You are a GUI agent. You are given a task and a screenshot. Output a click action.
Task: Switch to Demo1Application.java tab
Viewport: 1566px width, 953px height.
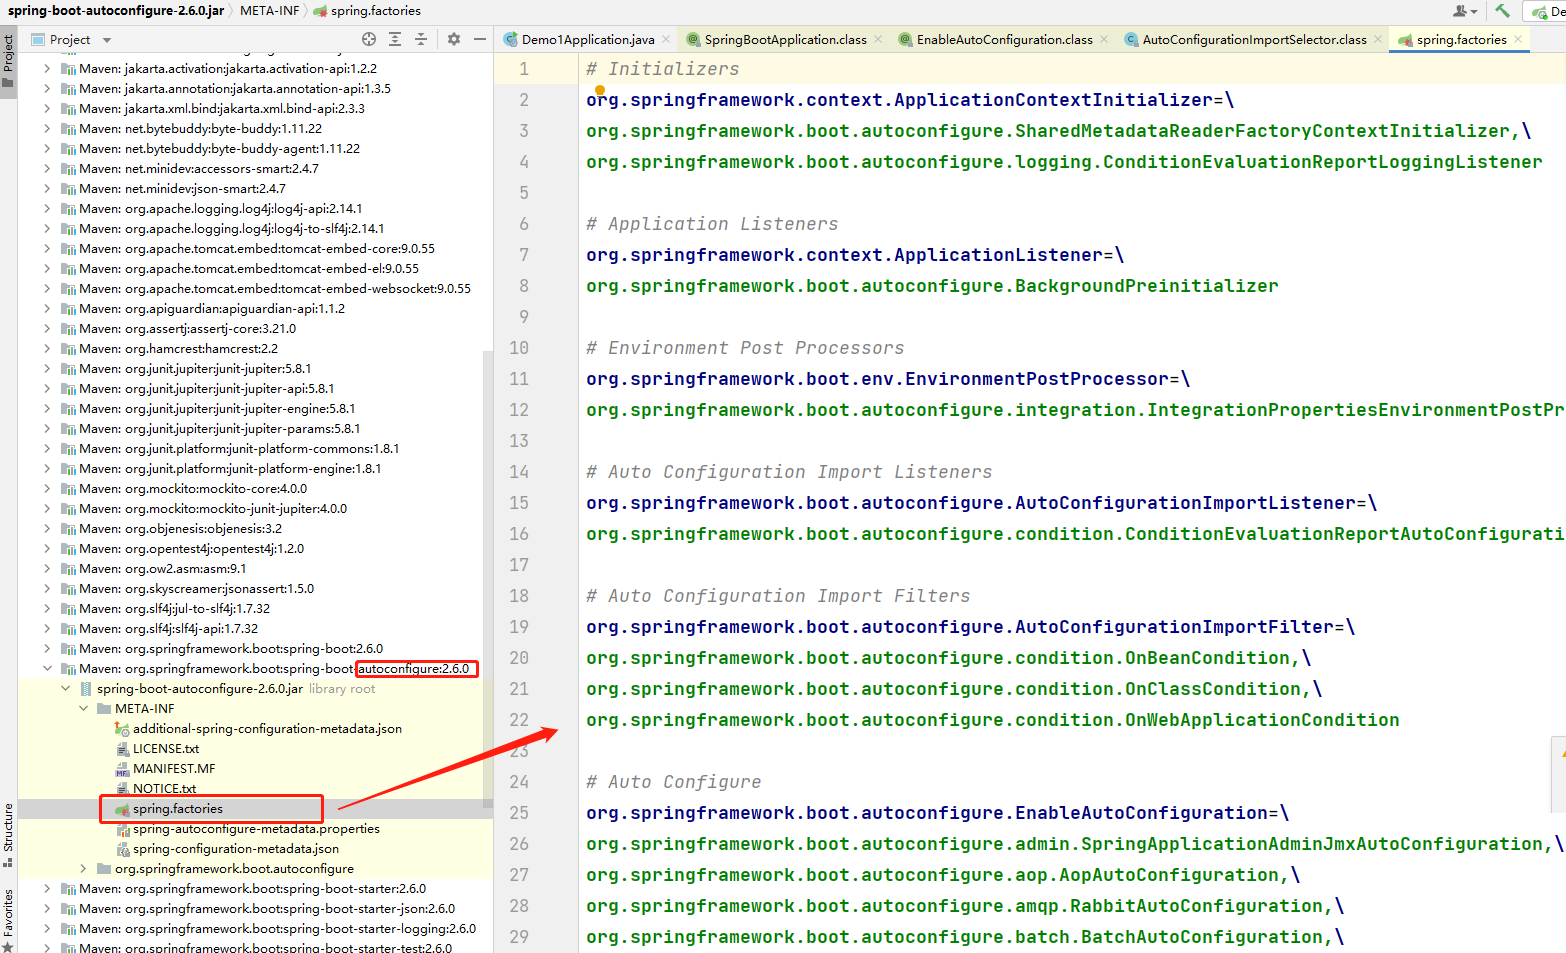587,39
